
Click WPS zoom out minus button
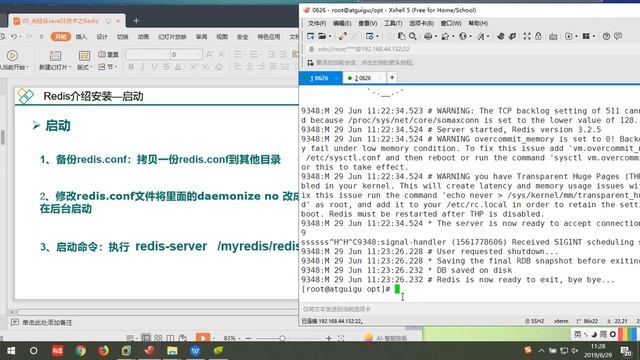pyautogui.click(x=248, y=338)
